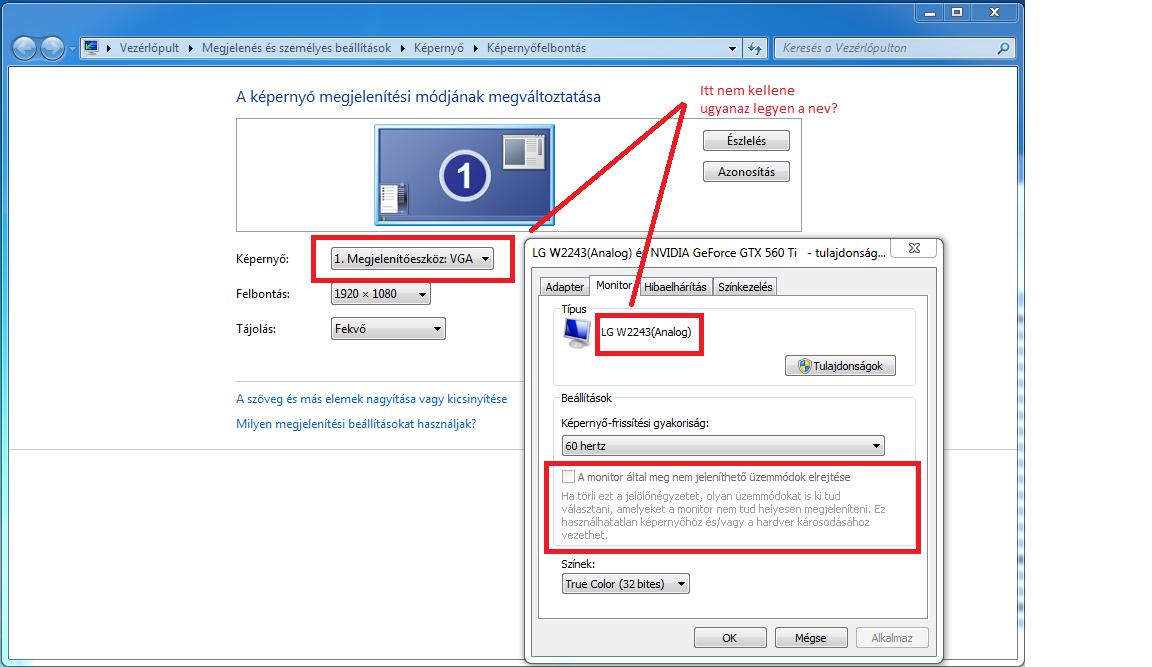The width and height of the screenshot is (1152, 667).
Task: Click the Forward navigation arrow
Action: coord(52,48)
